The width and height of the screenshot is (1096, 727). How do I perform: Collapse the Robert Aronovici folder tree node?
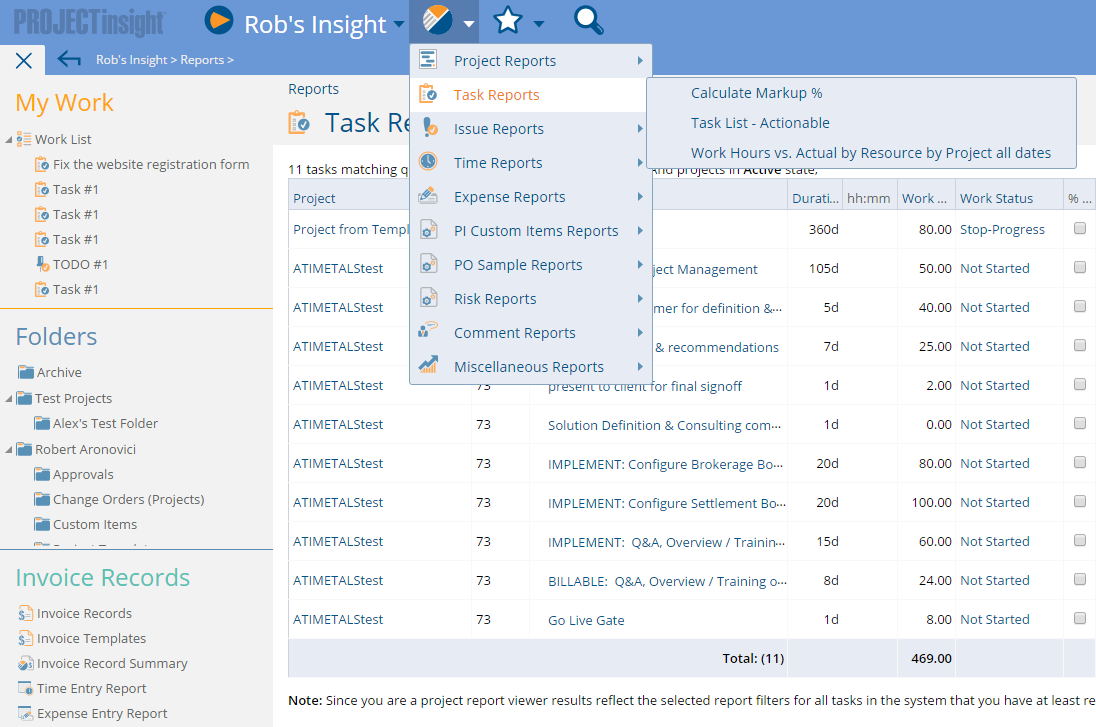pos(8,449)
